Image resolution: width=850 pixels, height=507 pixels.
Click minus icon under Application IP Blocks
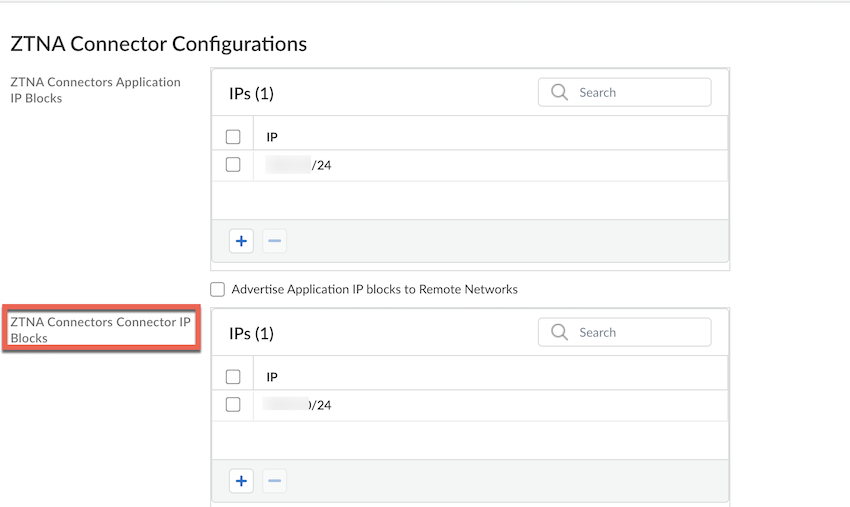point(275,241)
